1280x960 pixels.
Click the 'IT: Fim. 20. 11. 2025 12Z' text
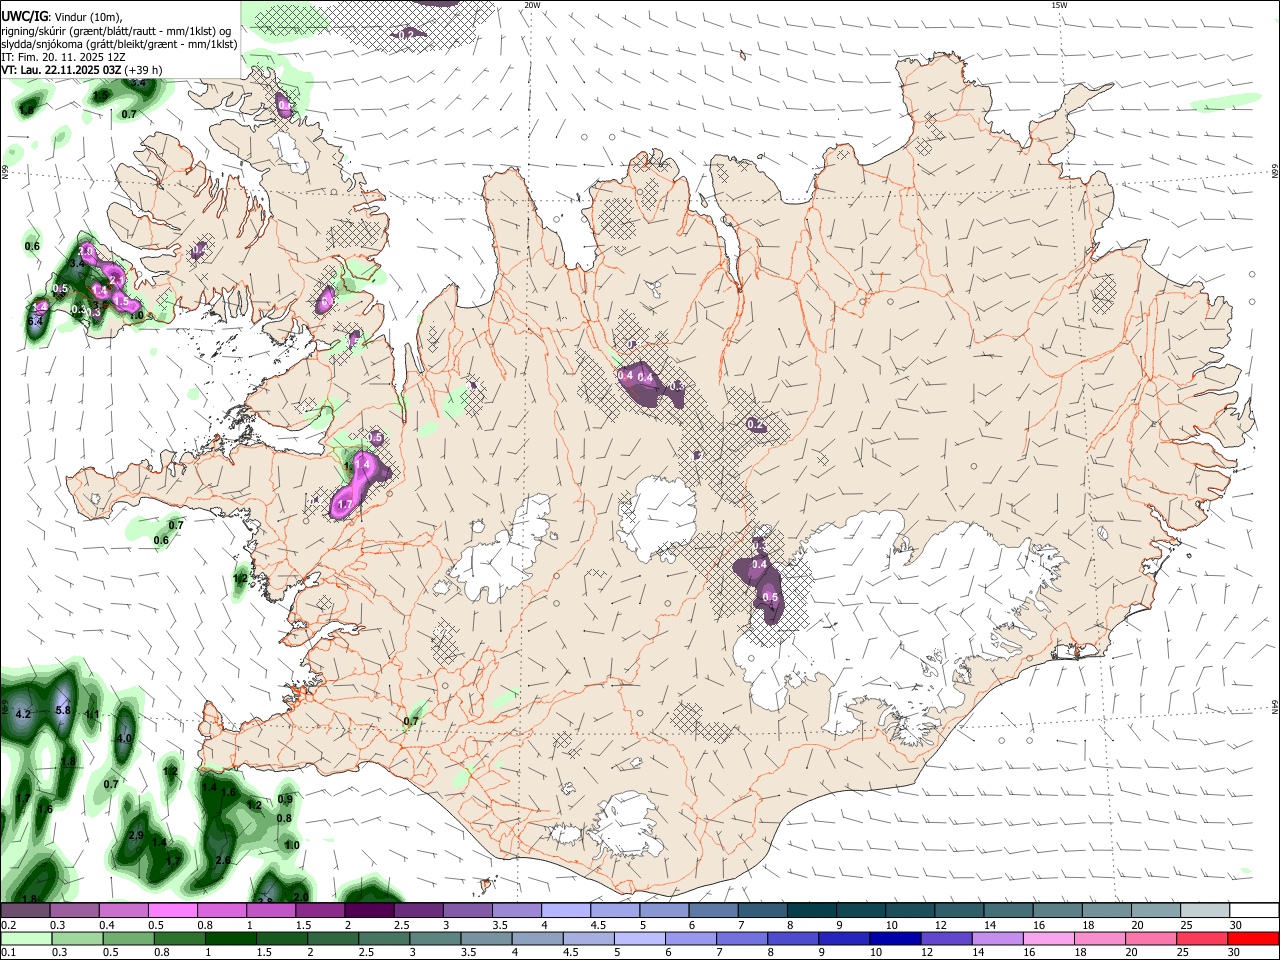pyautogui.click(x=64, y=57)
